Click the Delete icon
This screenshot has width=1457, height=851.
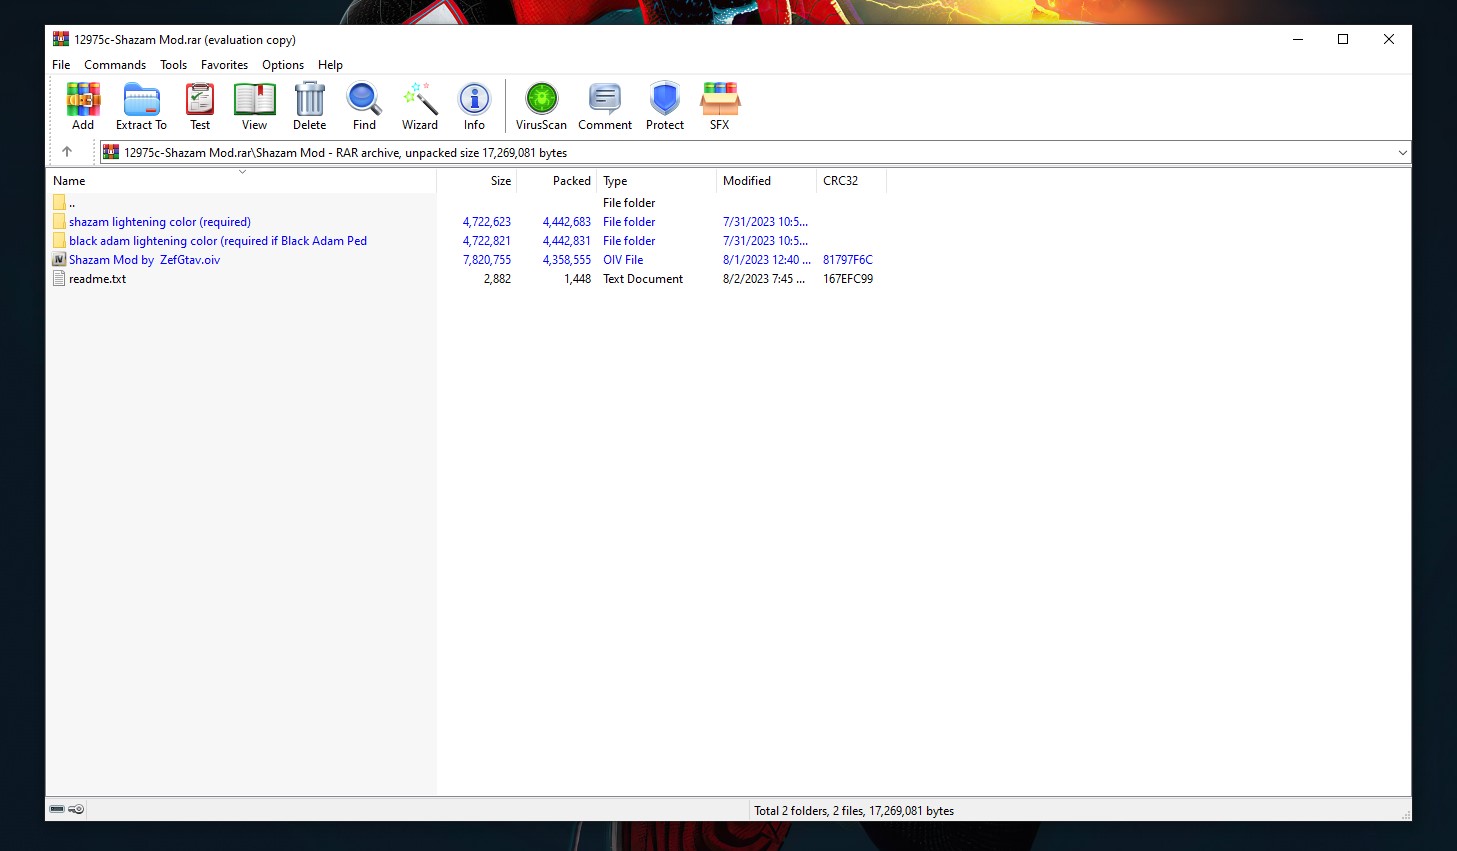tap(309, 105)
